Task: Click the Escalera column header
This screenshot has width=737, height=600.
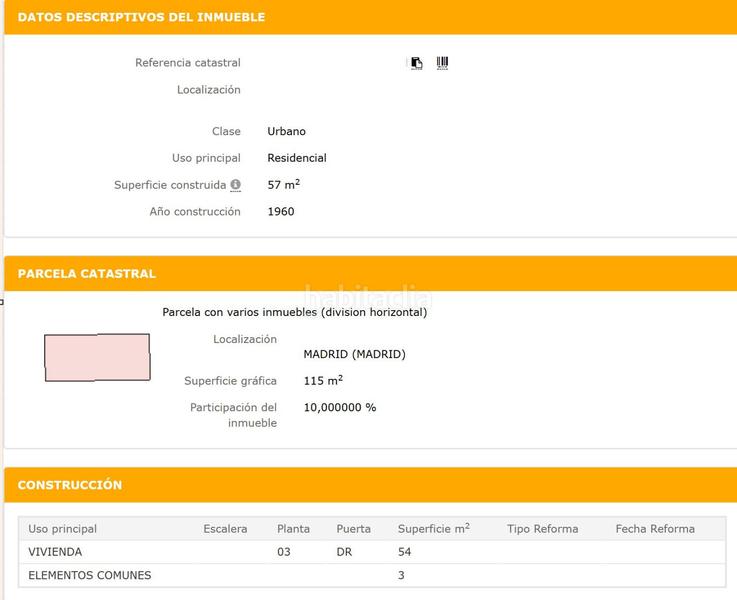Action: pos(225,528)
